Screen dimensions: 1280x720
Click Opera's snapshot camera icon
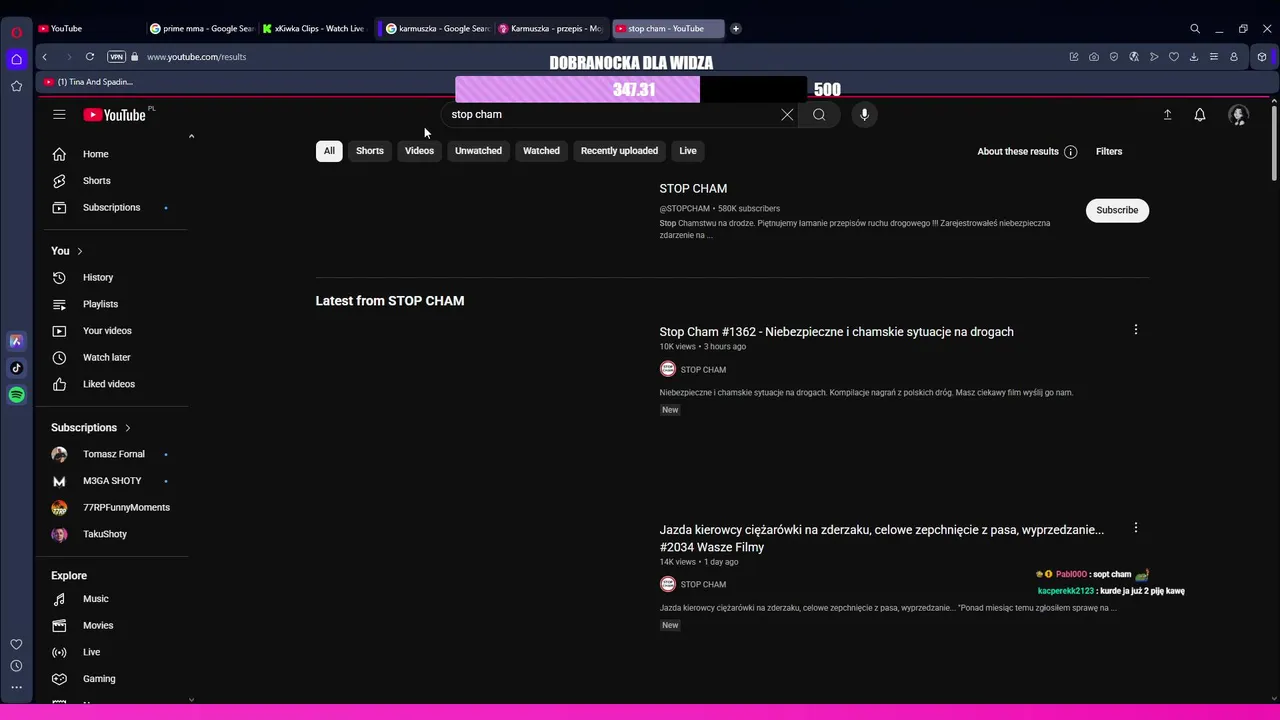click(1094, 57)
